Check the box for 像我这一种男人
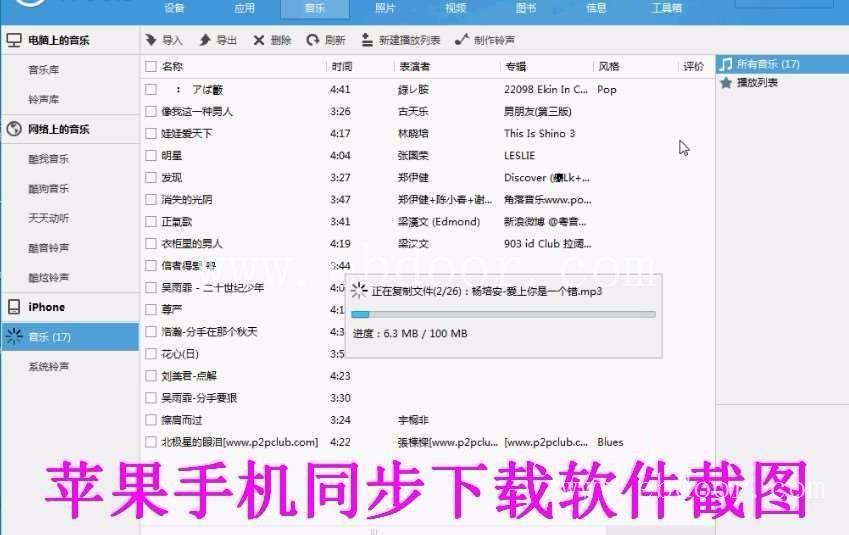Screen dimensions: 849x535 tap(151, 112)
